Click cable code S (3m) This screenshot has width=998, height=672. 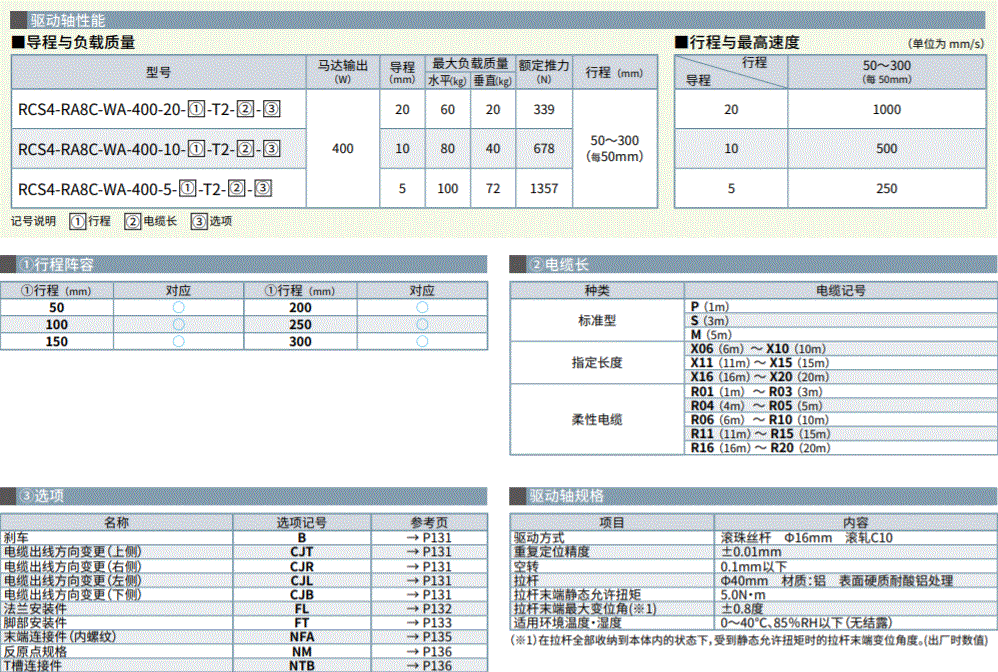[x=710, y=321]
